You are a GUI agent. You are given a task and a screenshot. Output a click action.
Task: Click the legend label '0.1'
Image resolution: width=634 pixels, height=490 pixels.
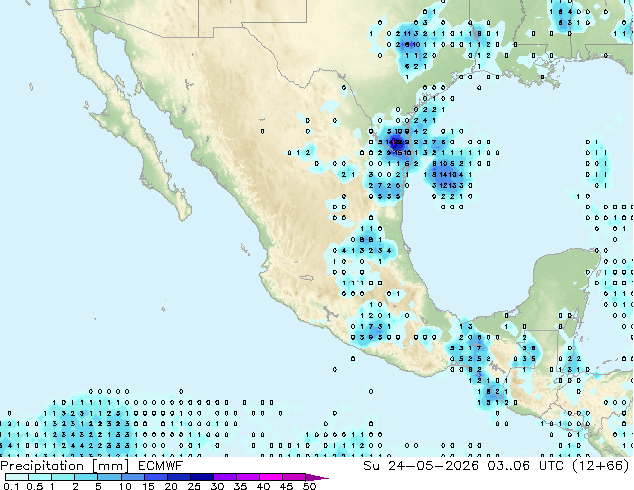[x=11, y=486]
